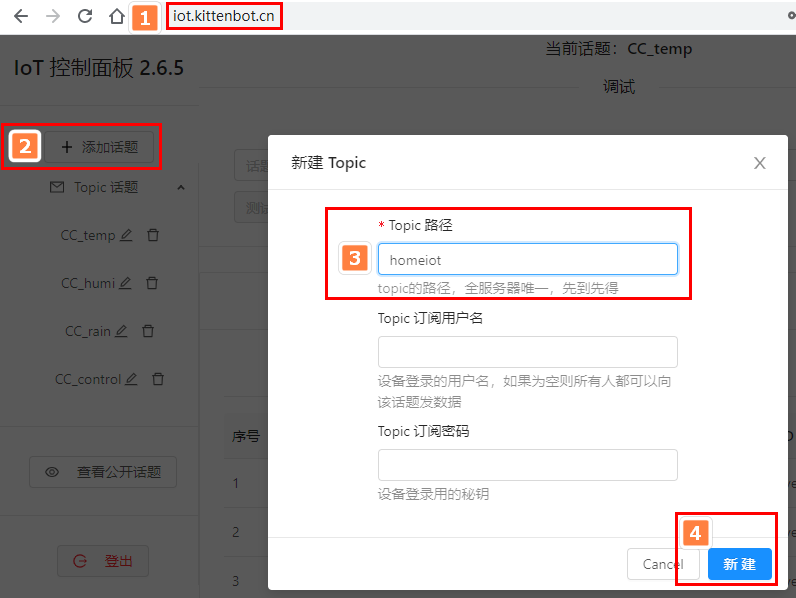This screenshot has height=598, width=796.
Task: Click the Topic 订阅密码 input box
Action: (x=527, y=465)
